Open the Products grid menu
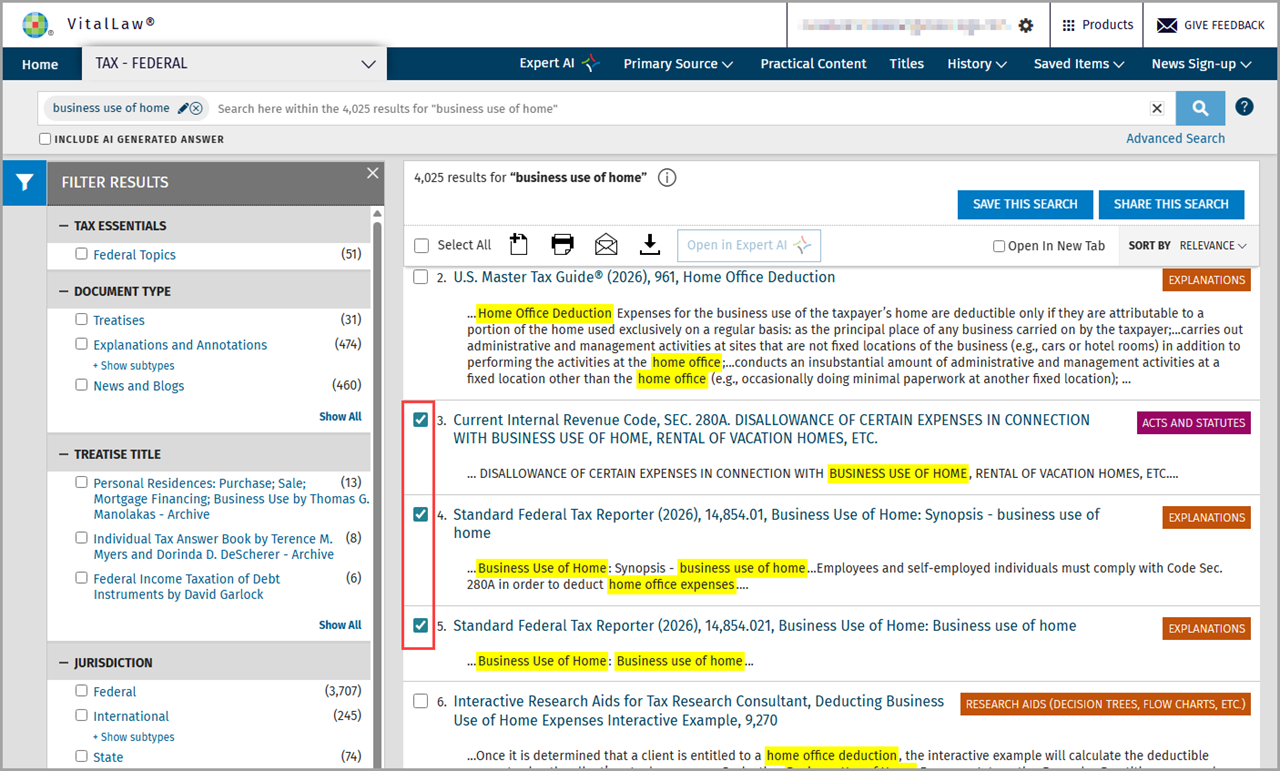 1097,25
